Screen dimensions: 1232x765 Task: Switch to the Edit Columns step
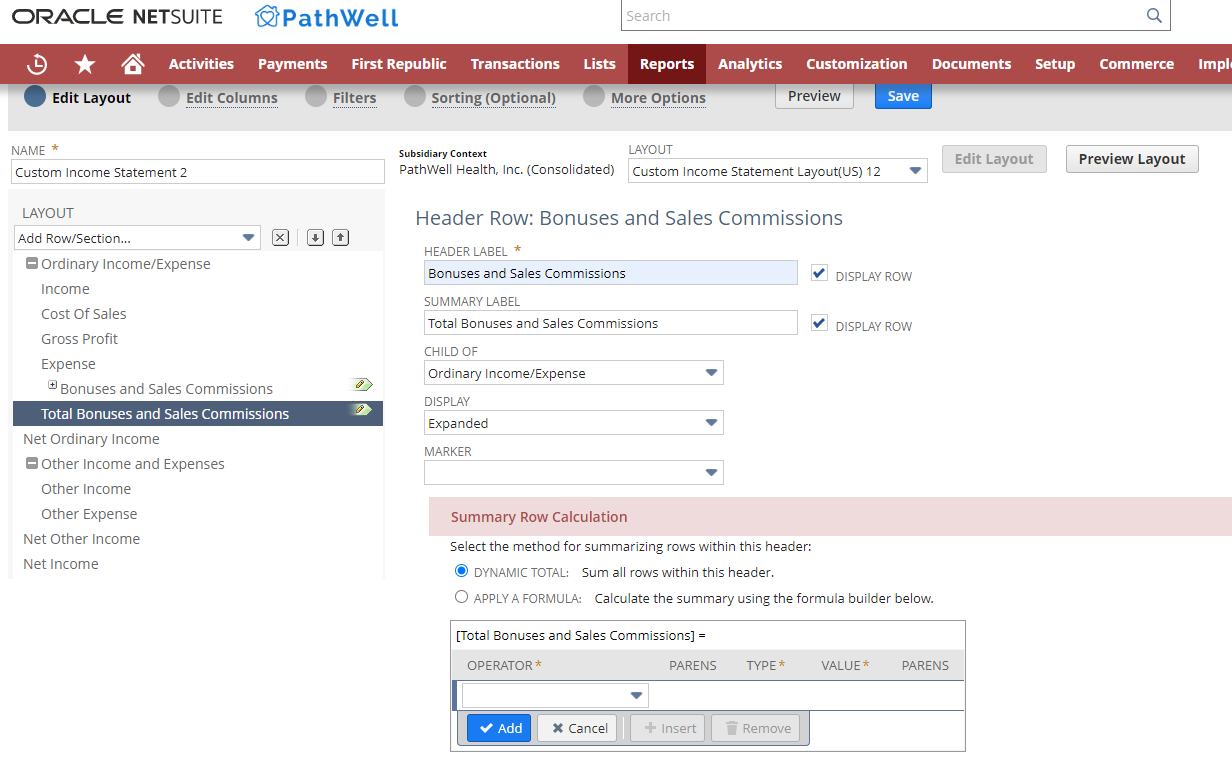click(232, 97)
